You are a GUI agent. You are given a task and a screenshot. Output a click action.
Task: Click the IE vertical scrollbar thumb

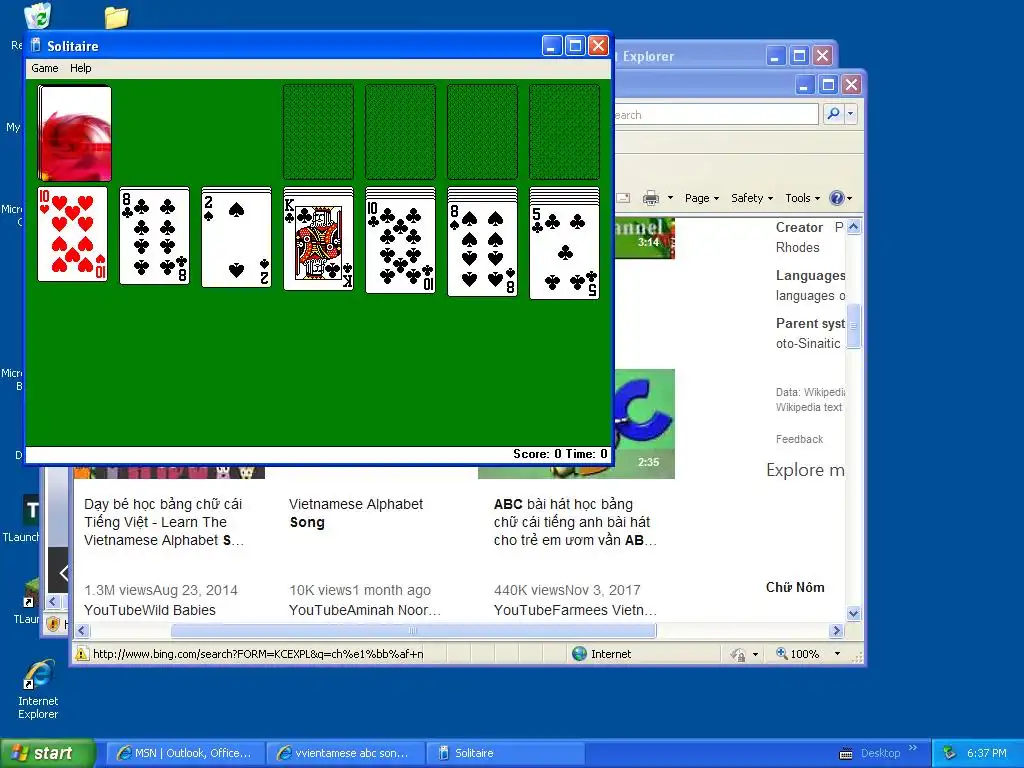[x=854, y=326]
